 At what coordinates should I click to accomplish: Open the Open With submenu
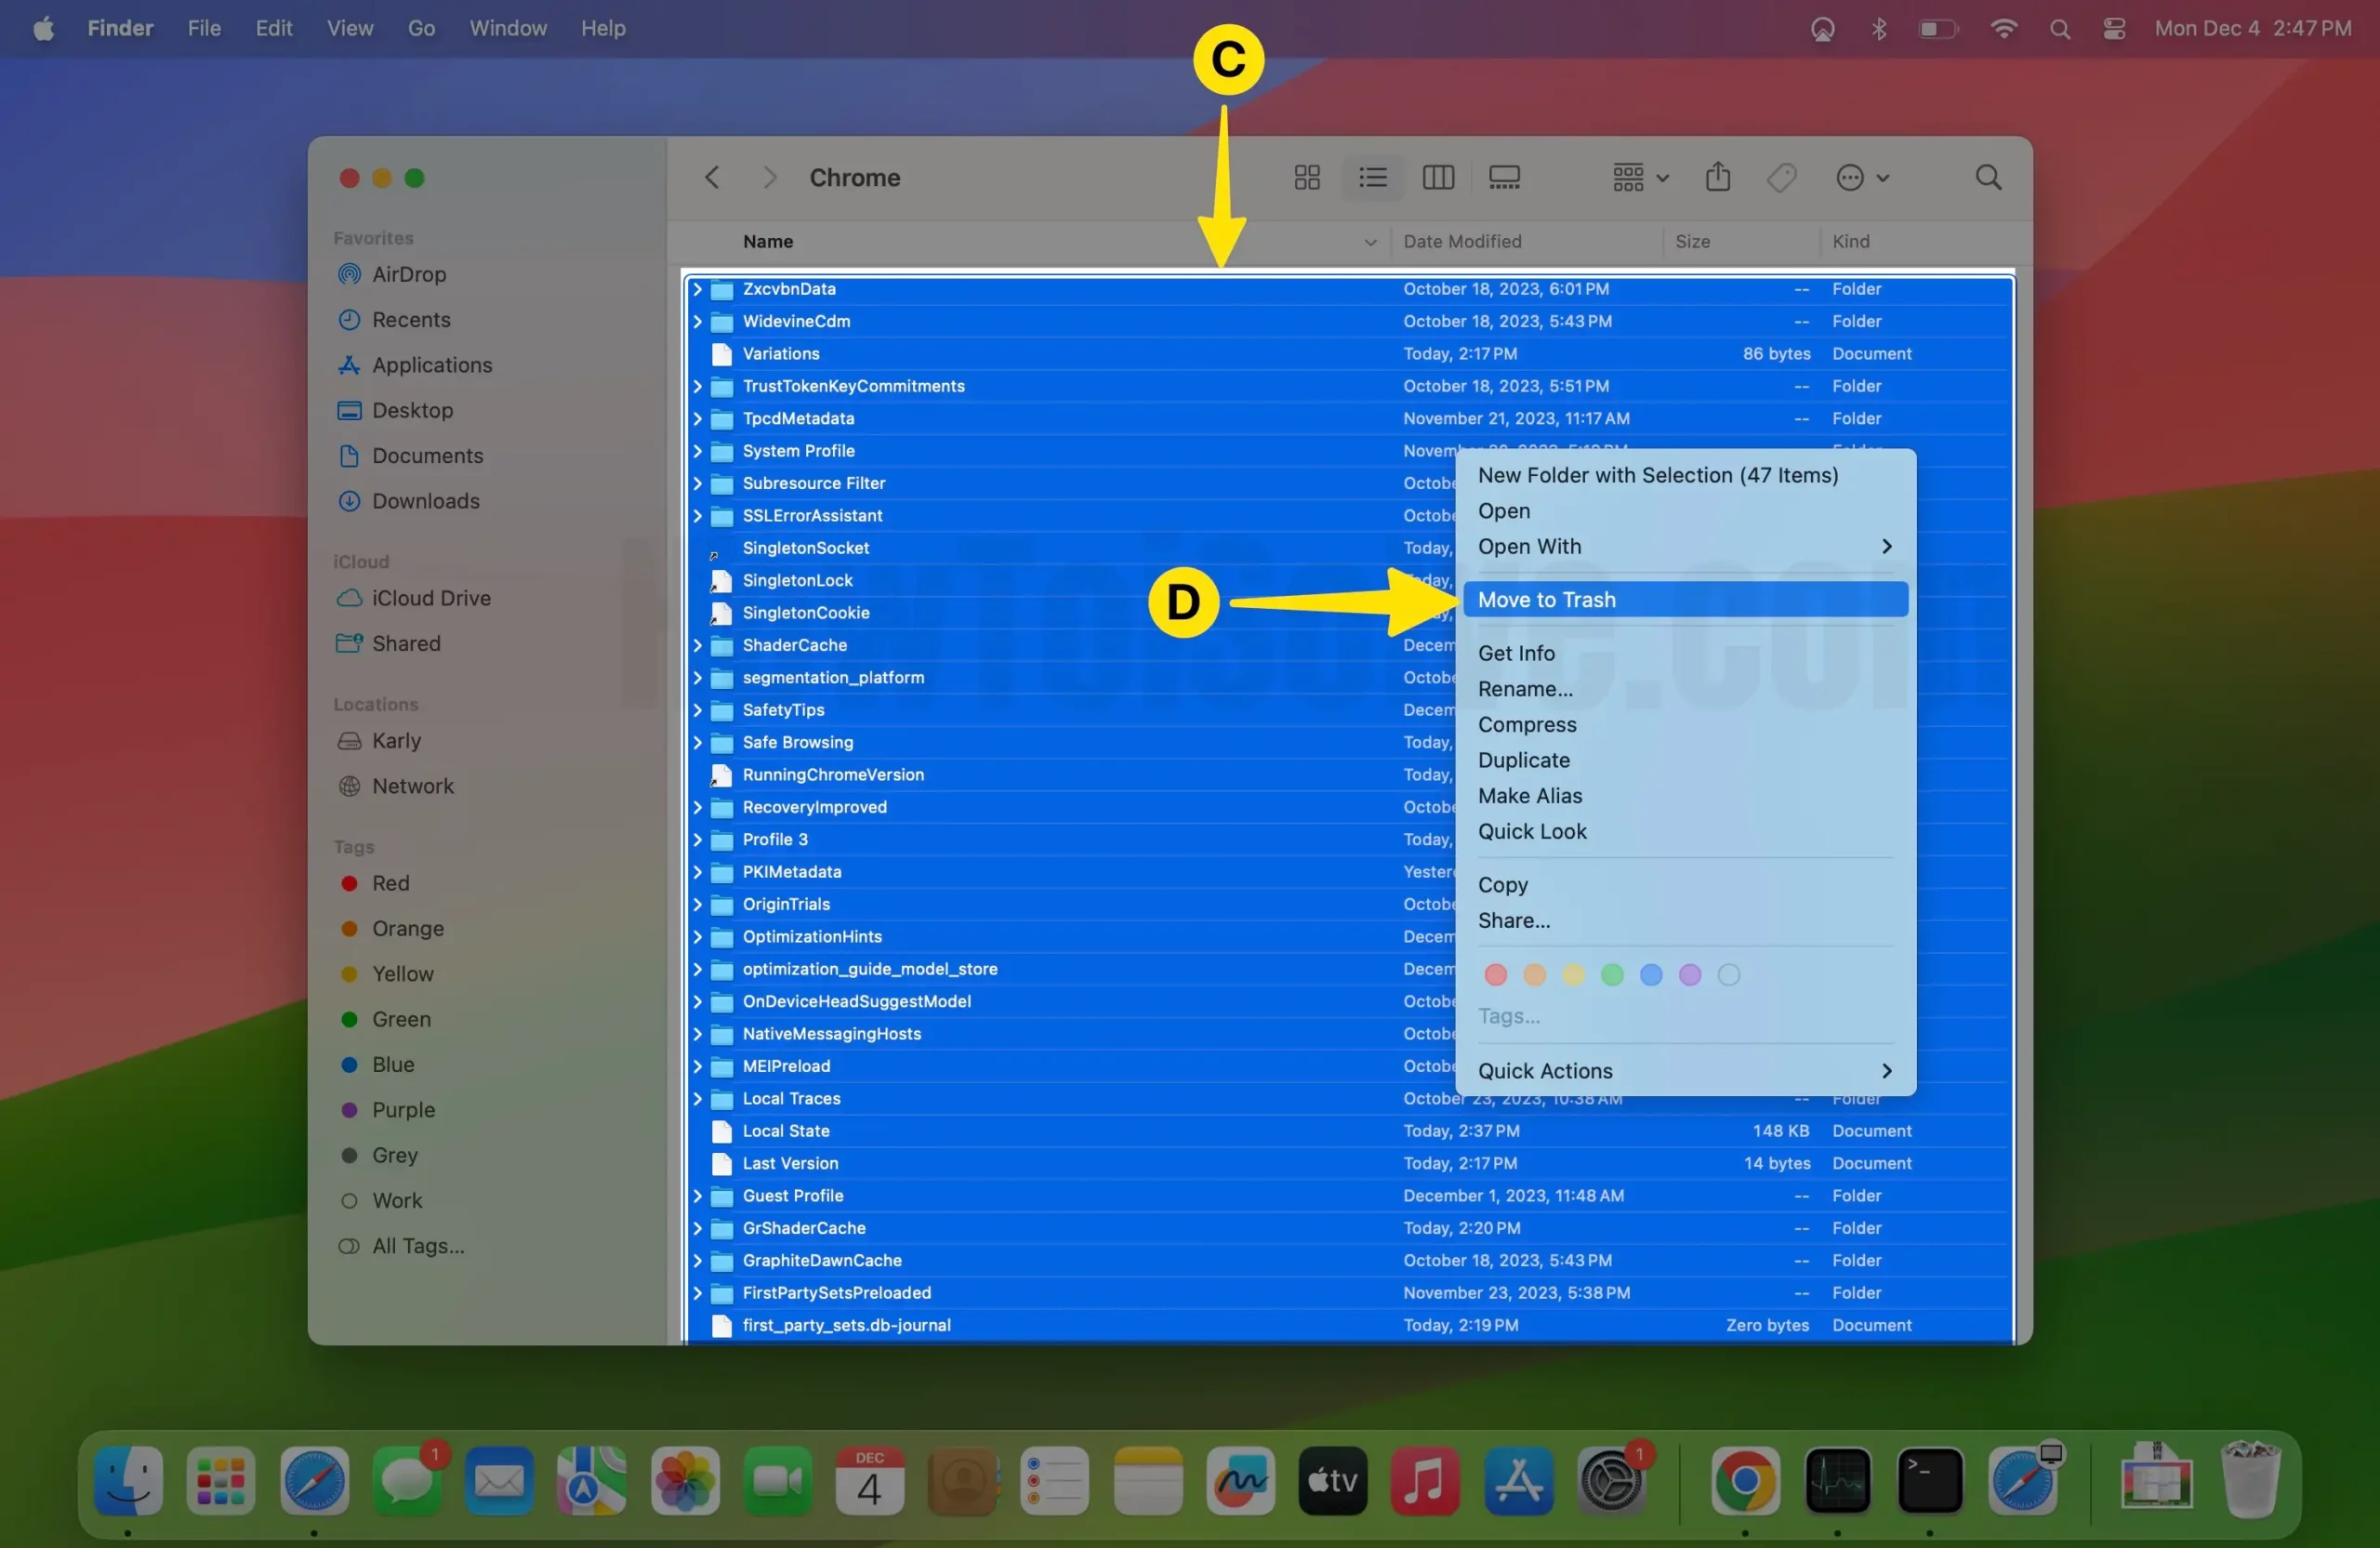pyautogui.click(x=1685, y=547)
